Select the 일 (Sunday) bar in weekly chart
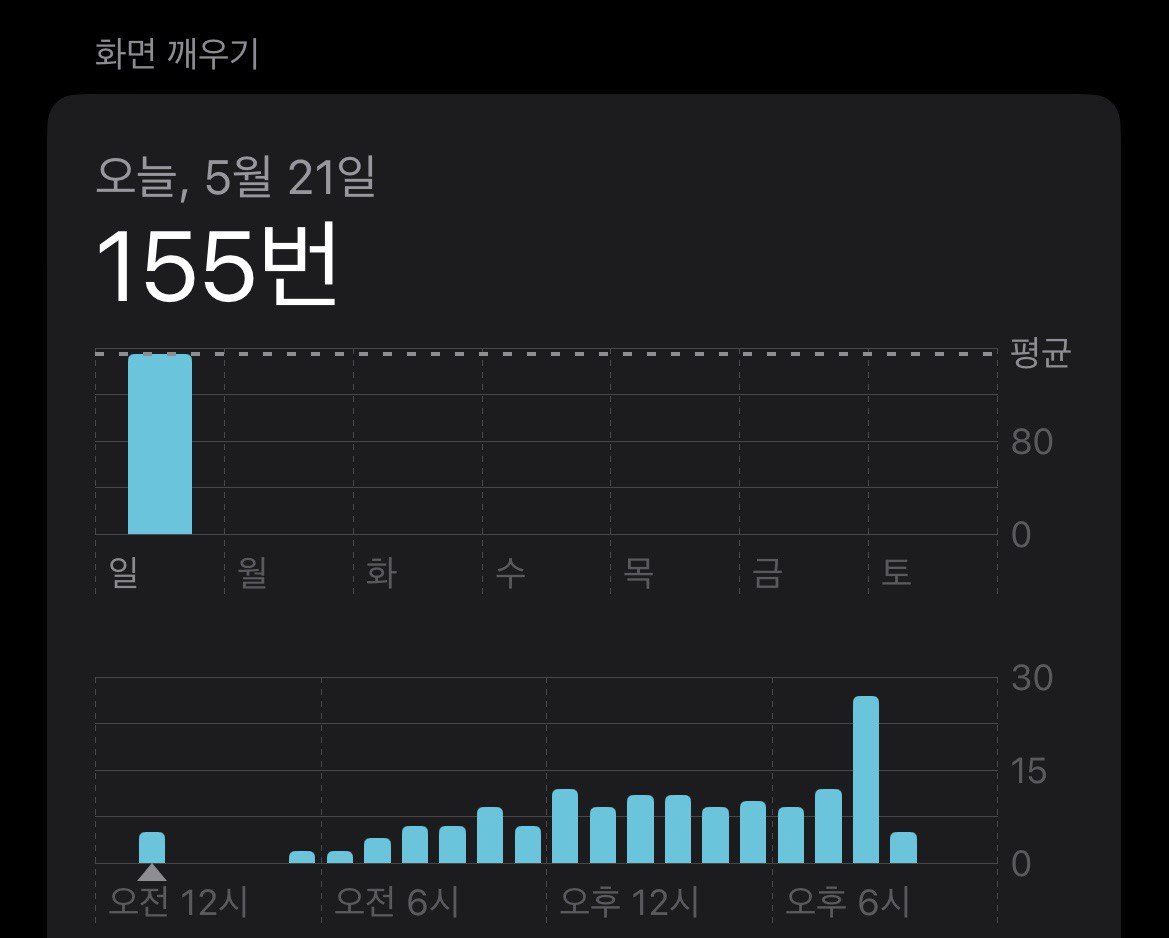 159,445
